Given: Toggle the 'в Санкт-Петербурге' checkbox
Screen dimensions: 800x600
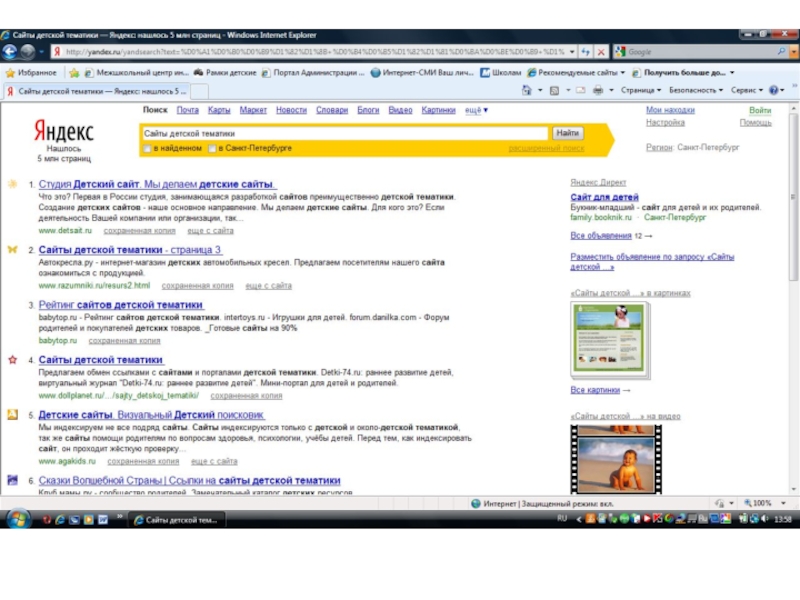Looking at the screenshot, I should [212, 148].
